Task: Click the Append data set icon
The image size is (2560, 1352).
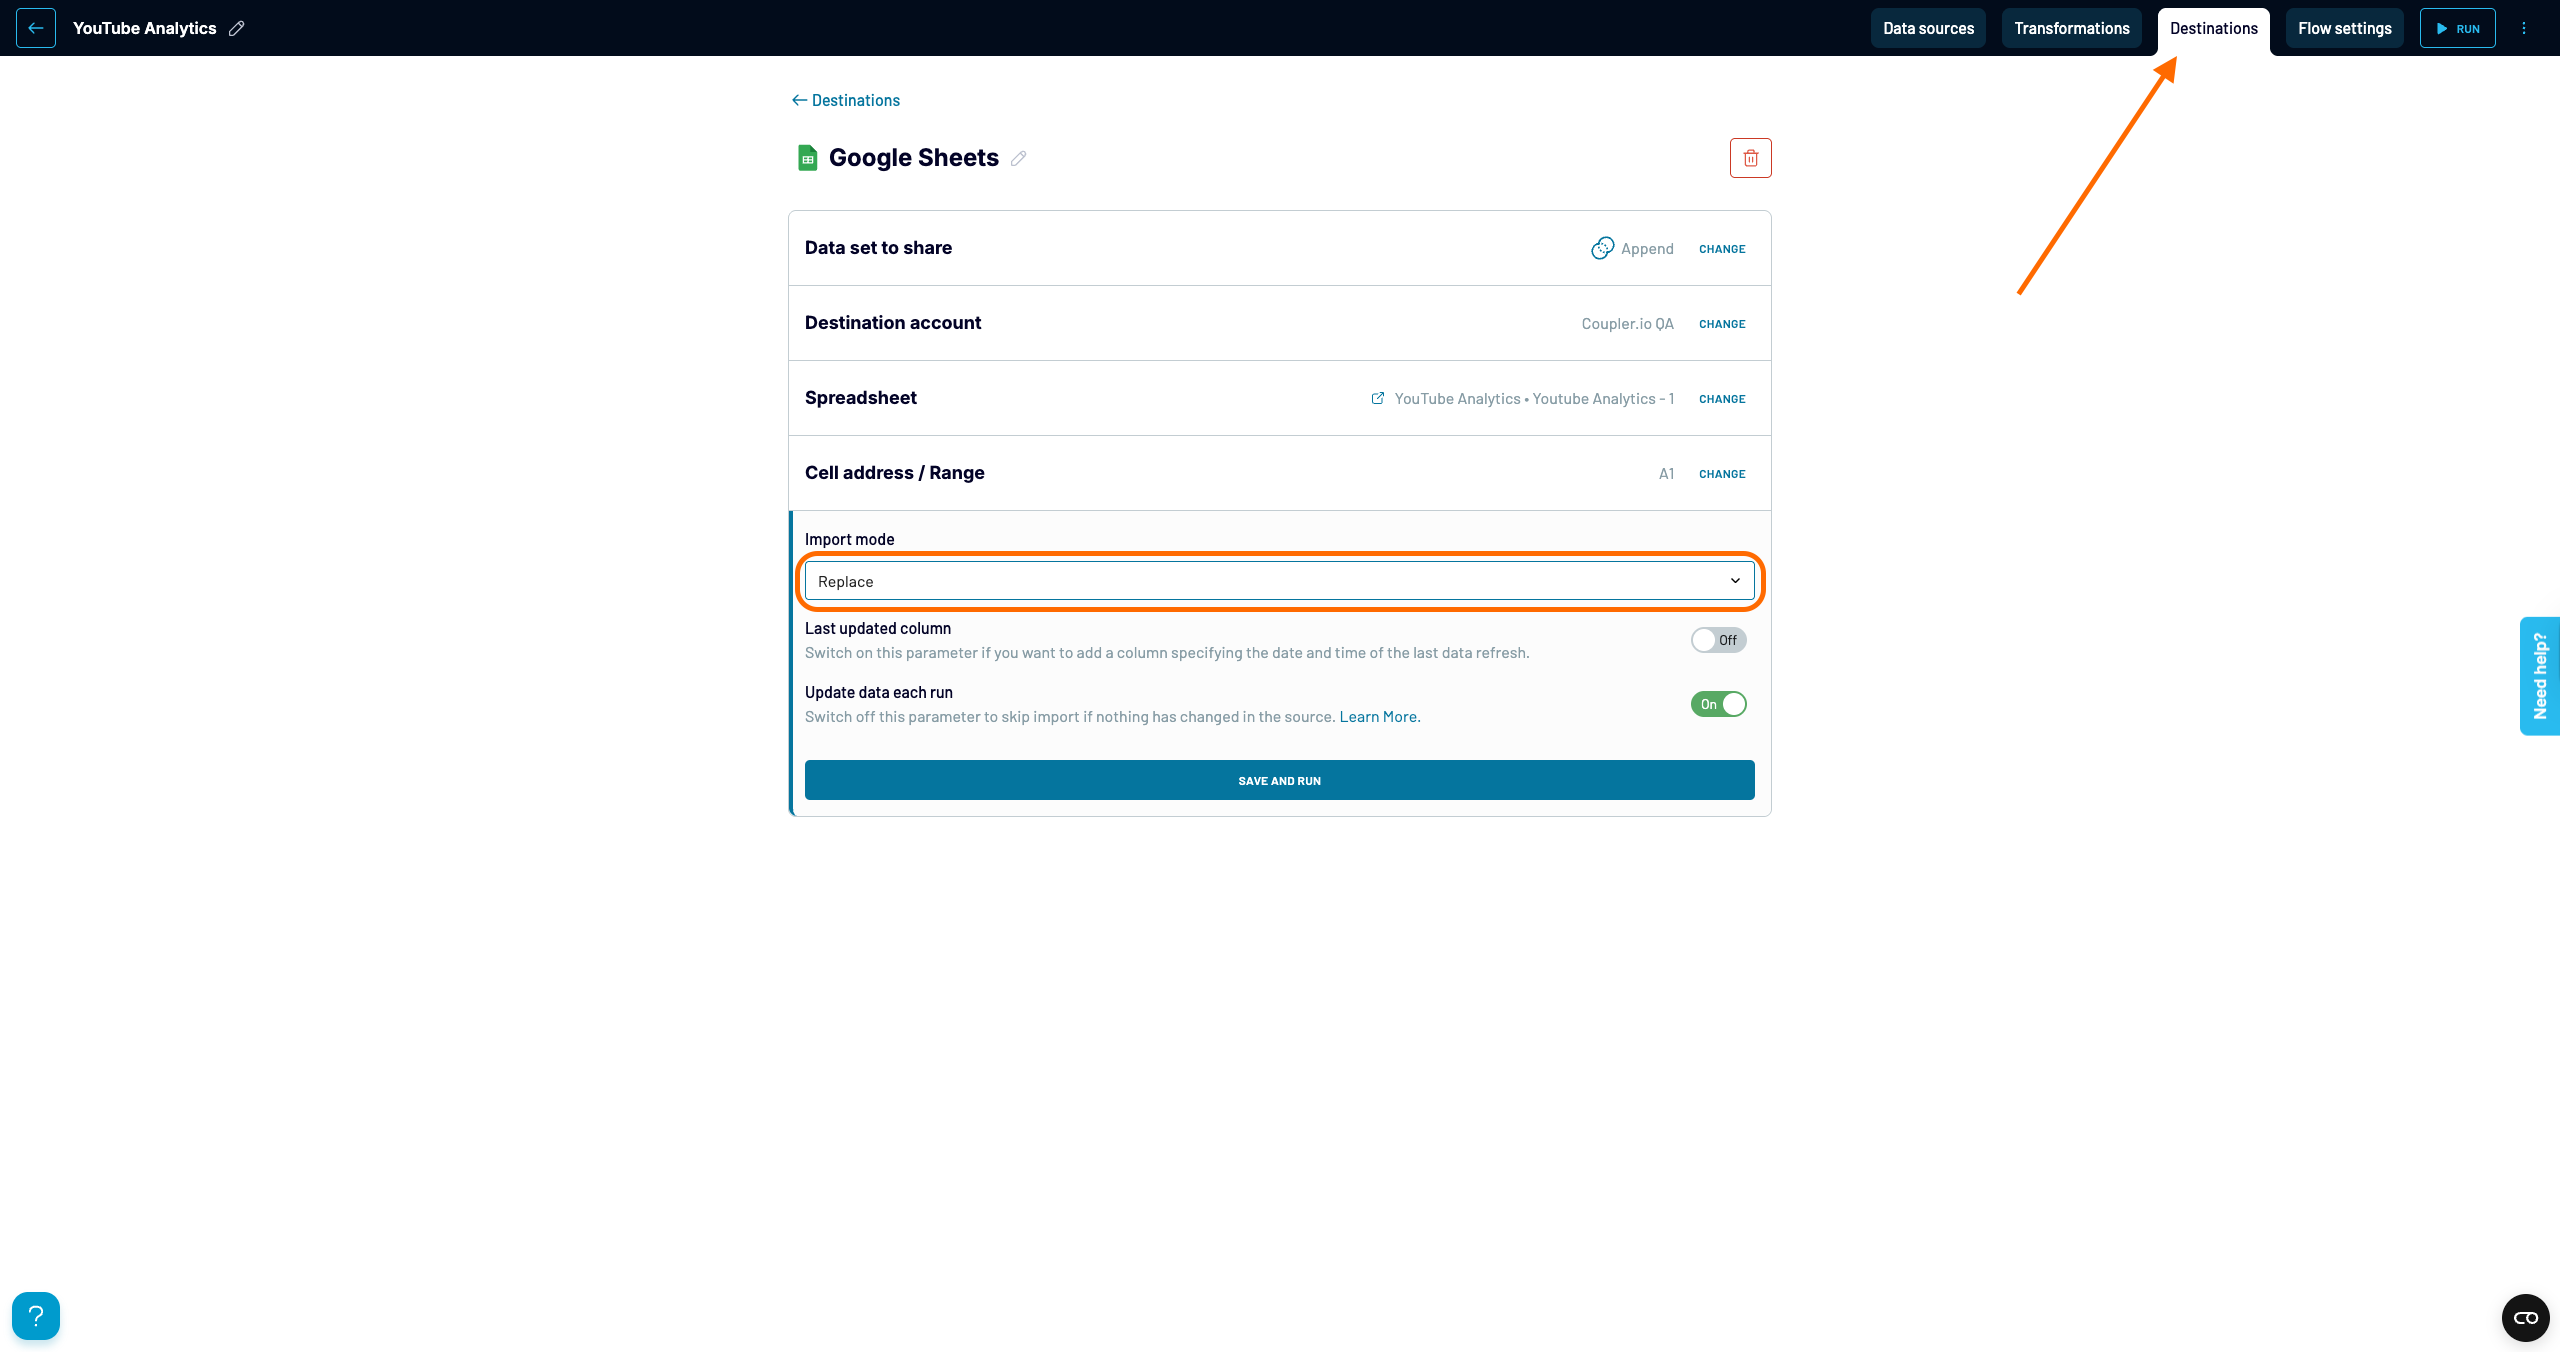Action: [1603, 248]
